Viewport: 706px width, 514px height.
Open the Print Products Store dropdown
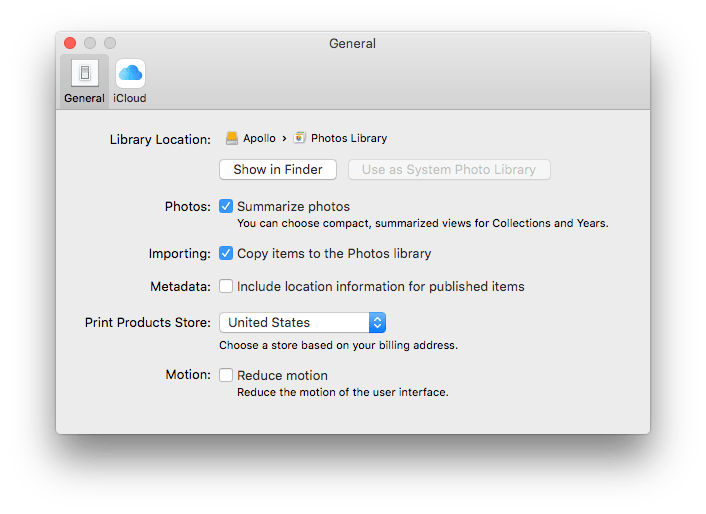pos(303,323)
